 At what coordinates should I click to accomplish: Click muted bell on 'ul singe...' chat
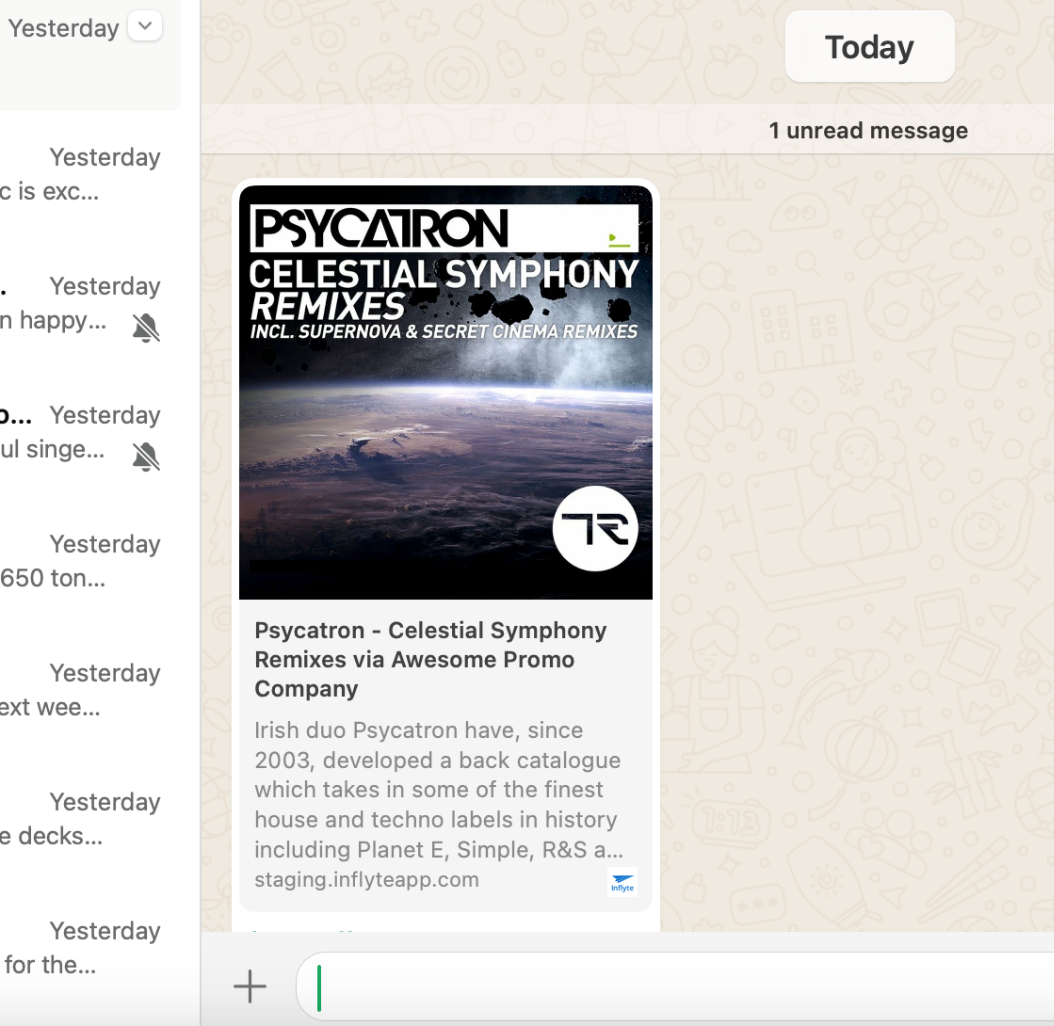(146, 457)
